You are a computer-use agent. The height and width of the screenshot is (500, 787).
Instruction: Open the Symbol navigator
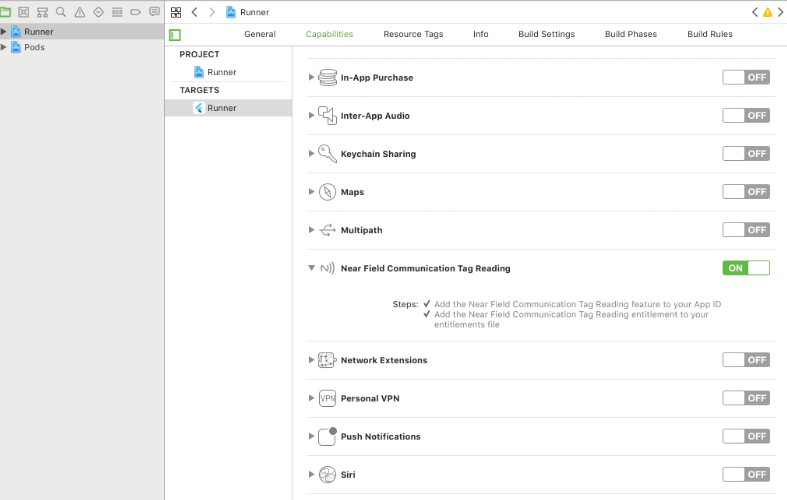point(43,12)
